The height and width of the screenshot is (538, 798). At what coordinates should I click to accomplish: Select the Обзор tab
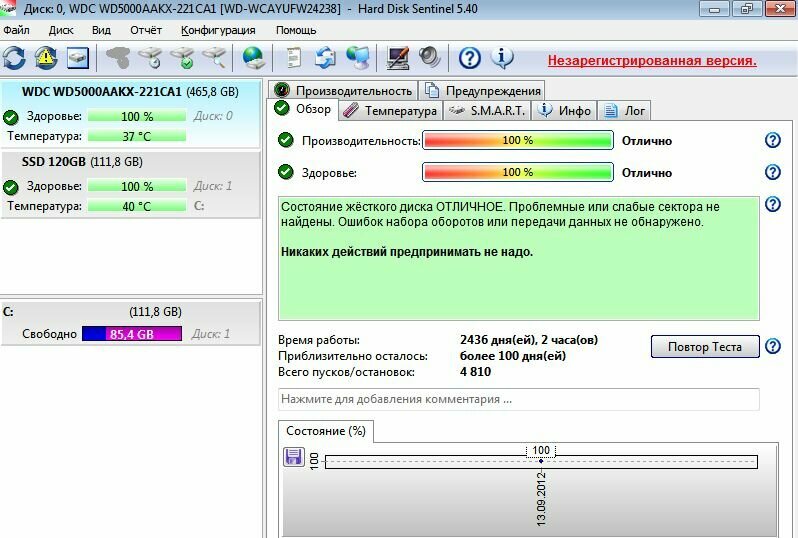[x=302, y=109]
